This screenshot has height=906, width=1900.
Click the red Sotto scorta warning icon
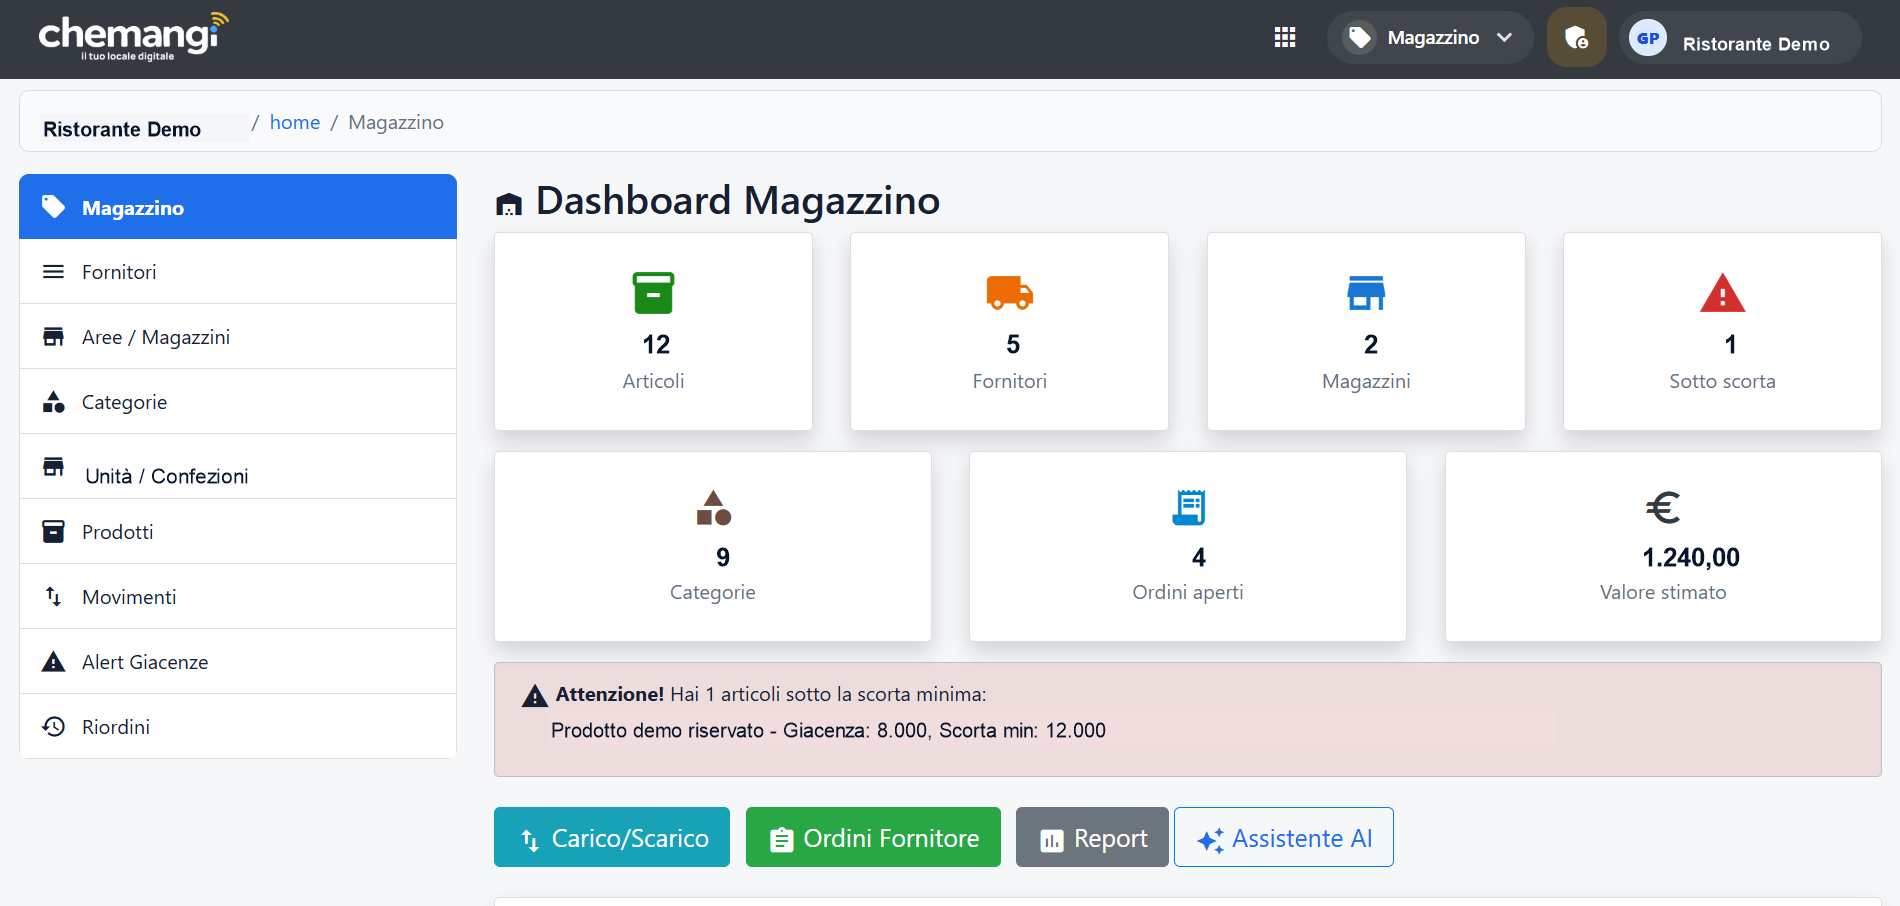(x=1722, y=293)
